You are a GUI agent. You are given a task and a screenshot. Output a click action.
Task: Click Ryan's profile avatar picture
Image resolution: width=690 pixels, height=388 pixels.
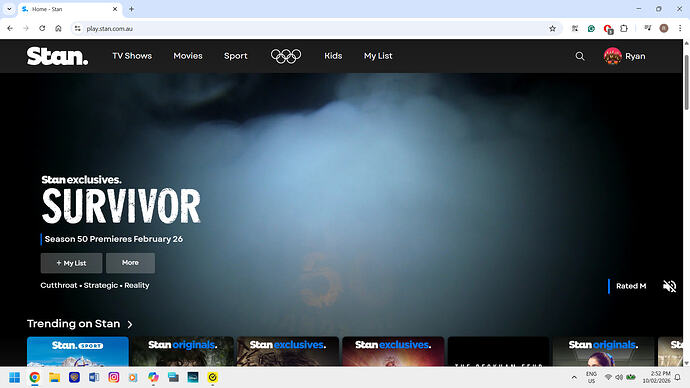(613, 56)
